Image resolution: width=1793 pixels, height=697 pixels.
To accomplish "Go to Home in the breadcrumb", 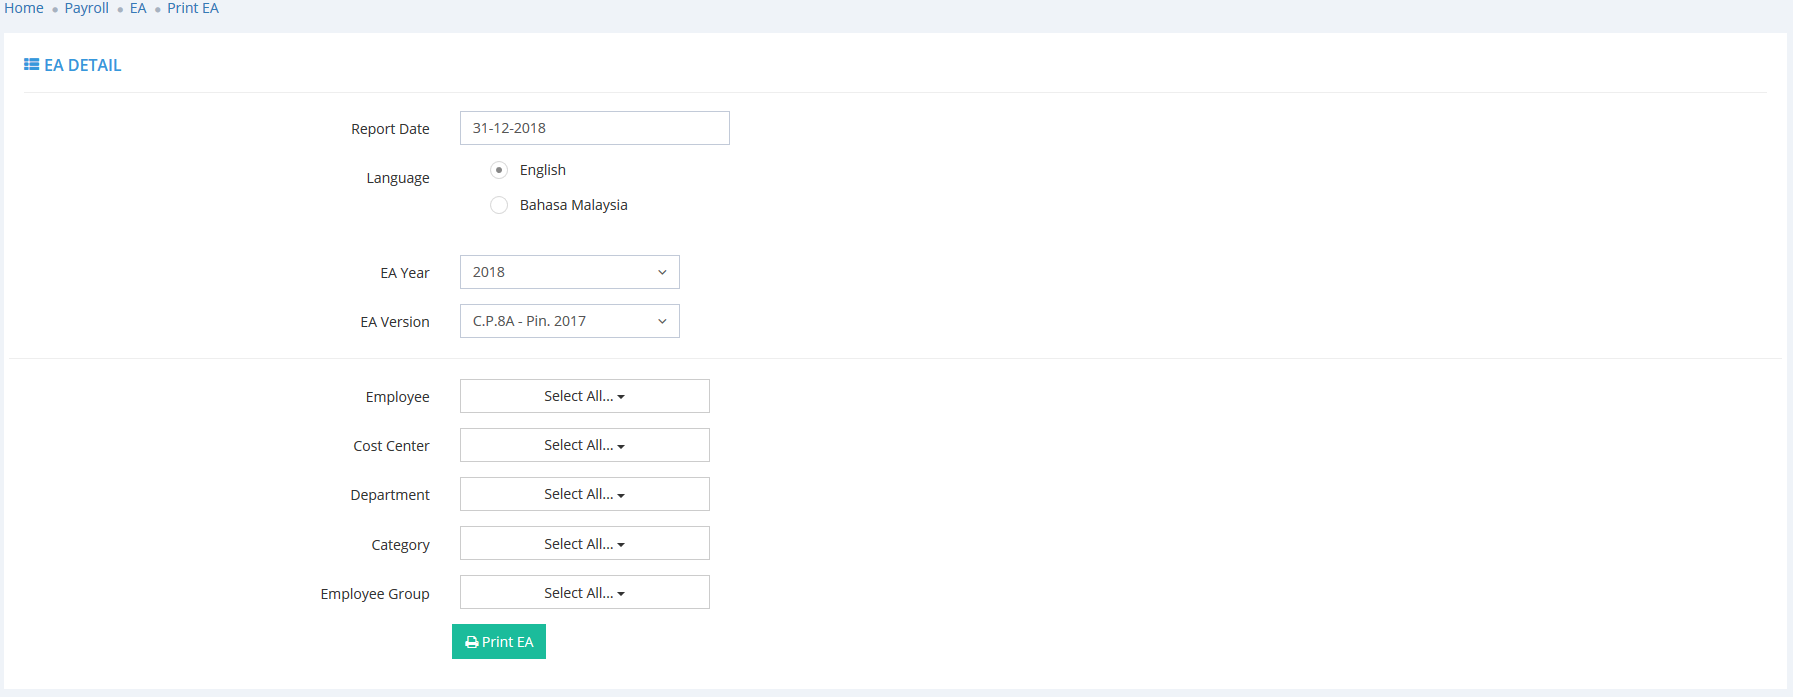I will coord(24,8).
